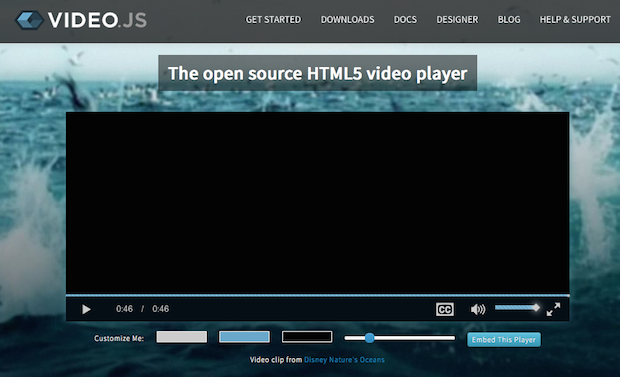
Task: Pick the light gray color swatch
Action: [181, 337]
